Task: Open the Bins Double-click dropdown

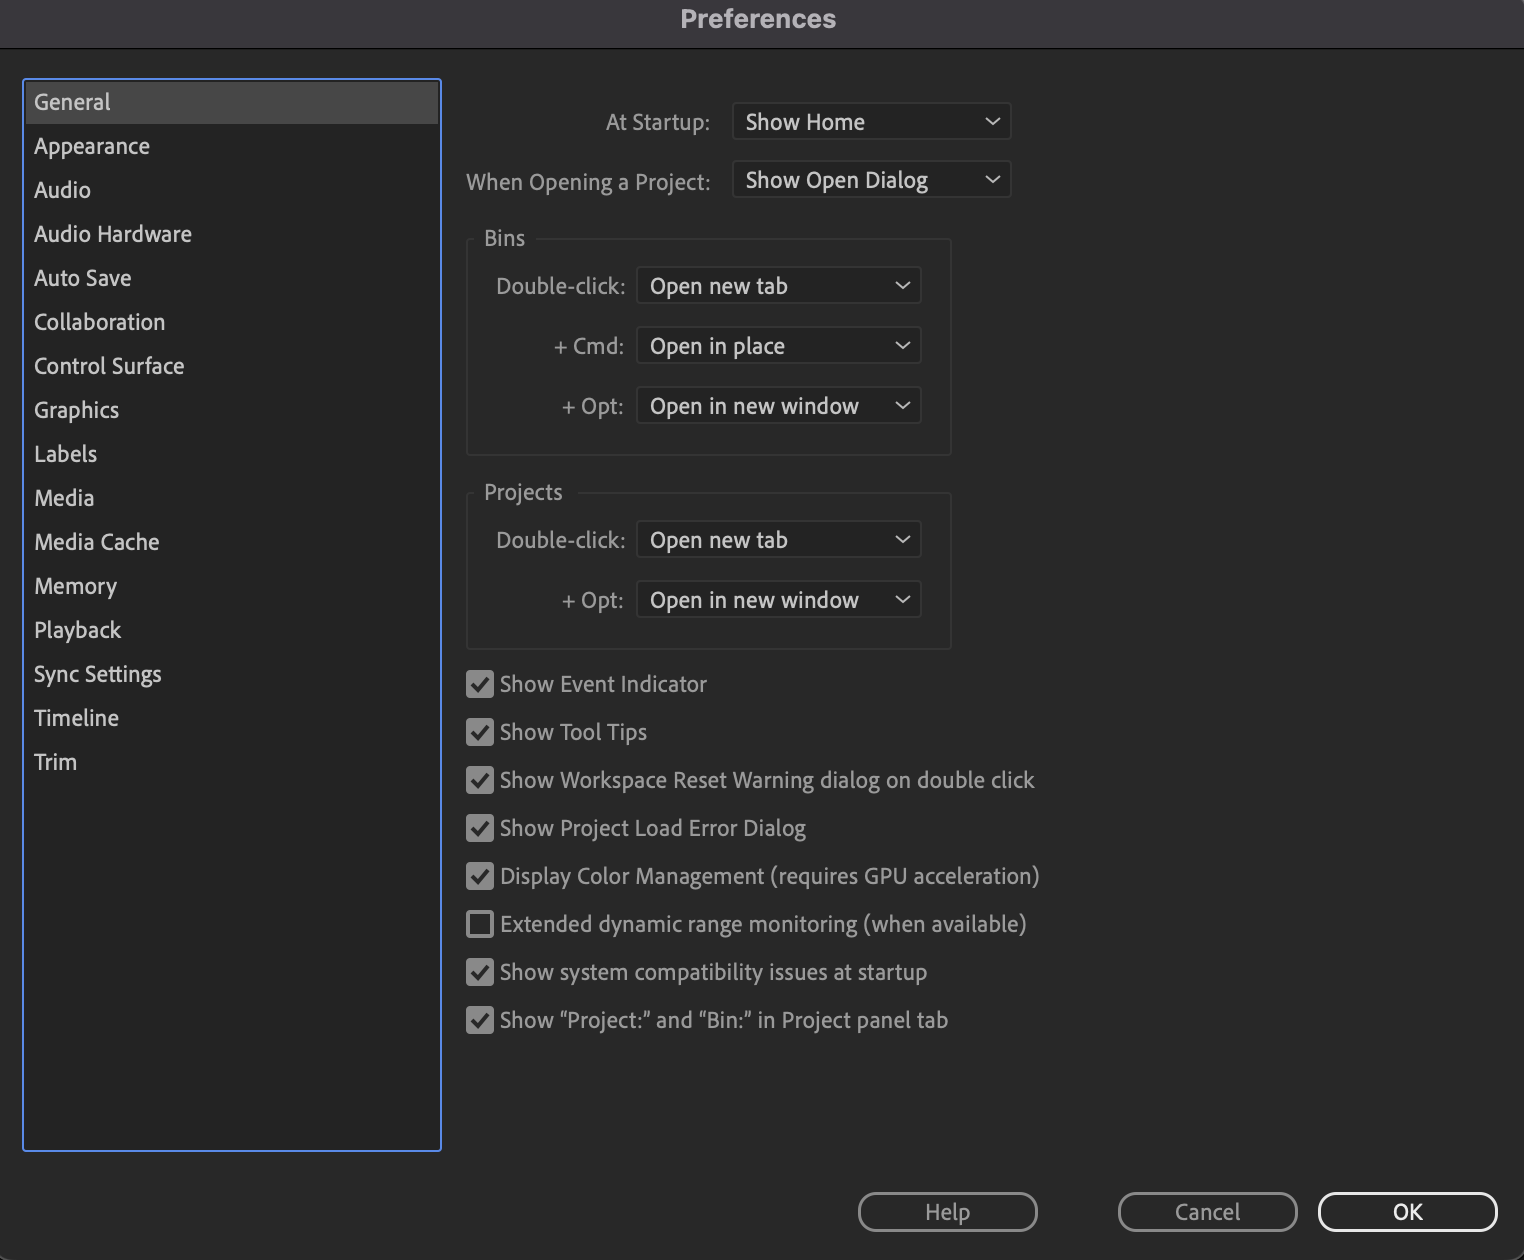Action: pos(778,285)
